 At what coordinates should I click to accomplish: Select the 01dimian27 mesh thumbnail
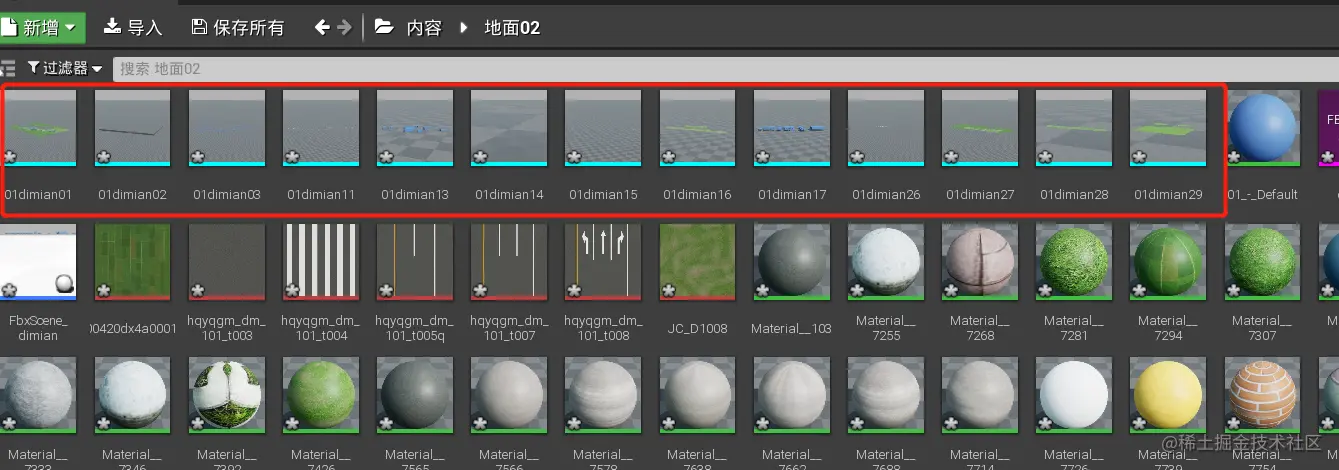(x=980, y=128)
